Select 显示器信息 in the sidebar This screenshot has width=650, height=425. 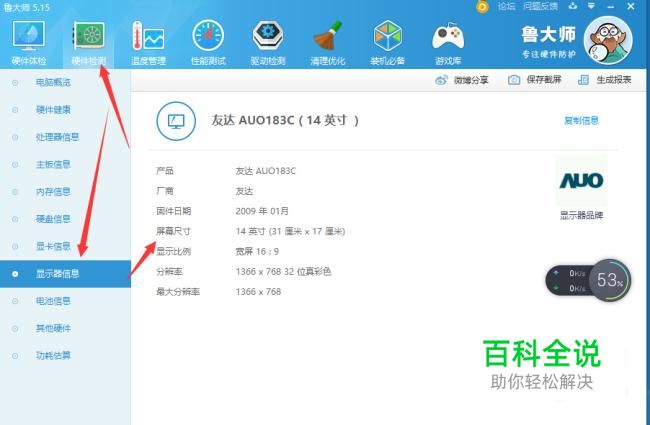coord(65,274)
